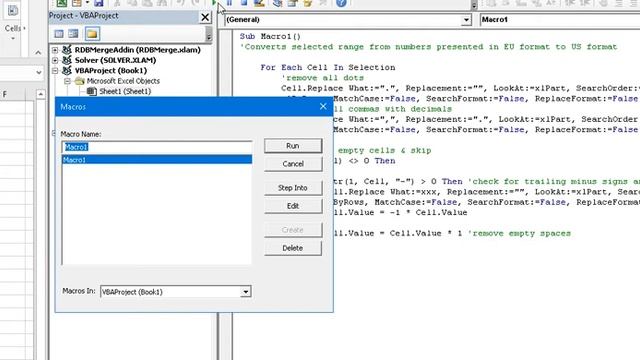
Task: Click the View Object icon in Project panel
Action: click(x=73, y=33)
